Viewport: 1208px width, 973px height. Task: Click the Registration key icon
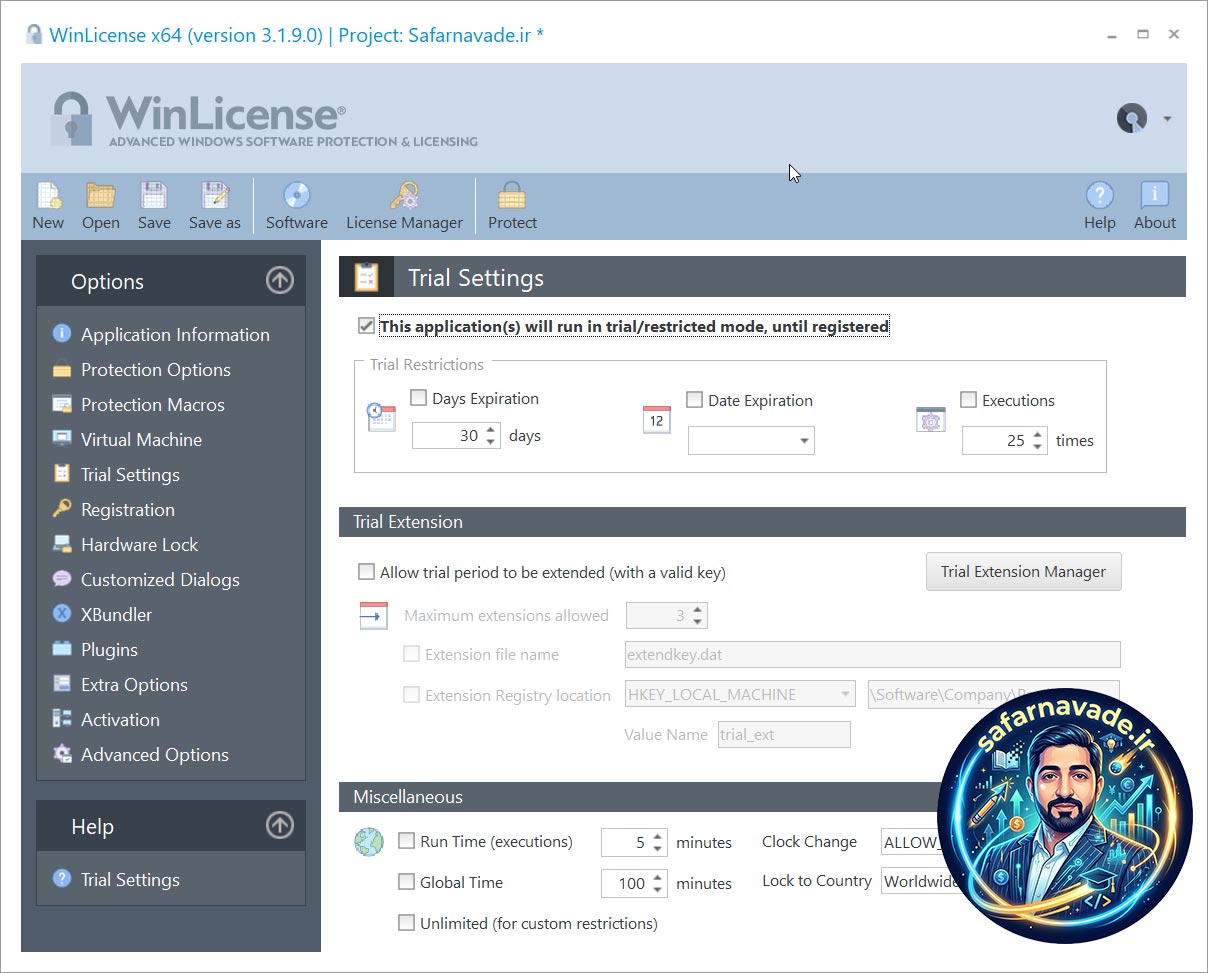coord(62,509)
